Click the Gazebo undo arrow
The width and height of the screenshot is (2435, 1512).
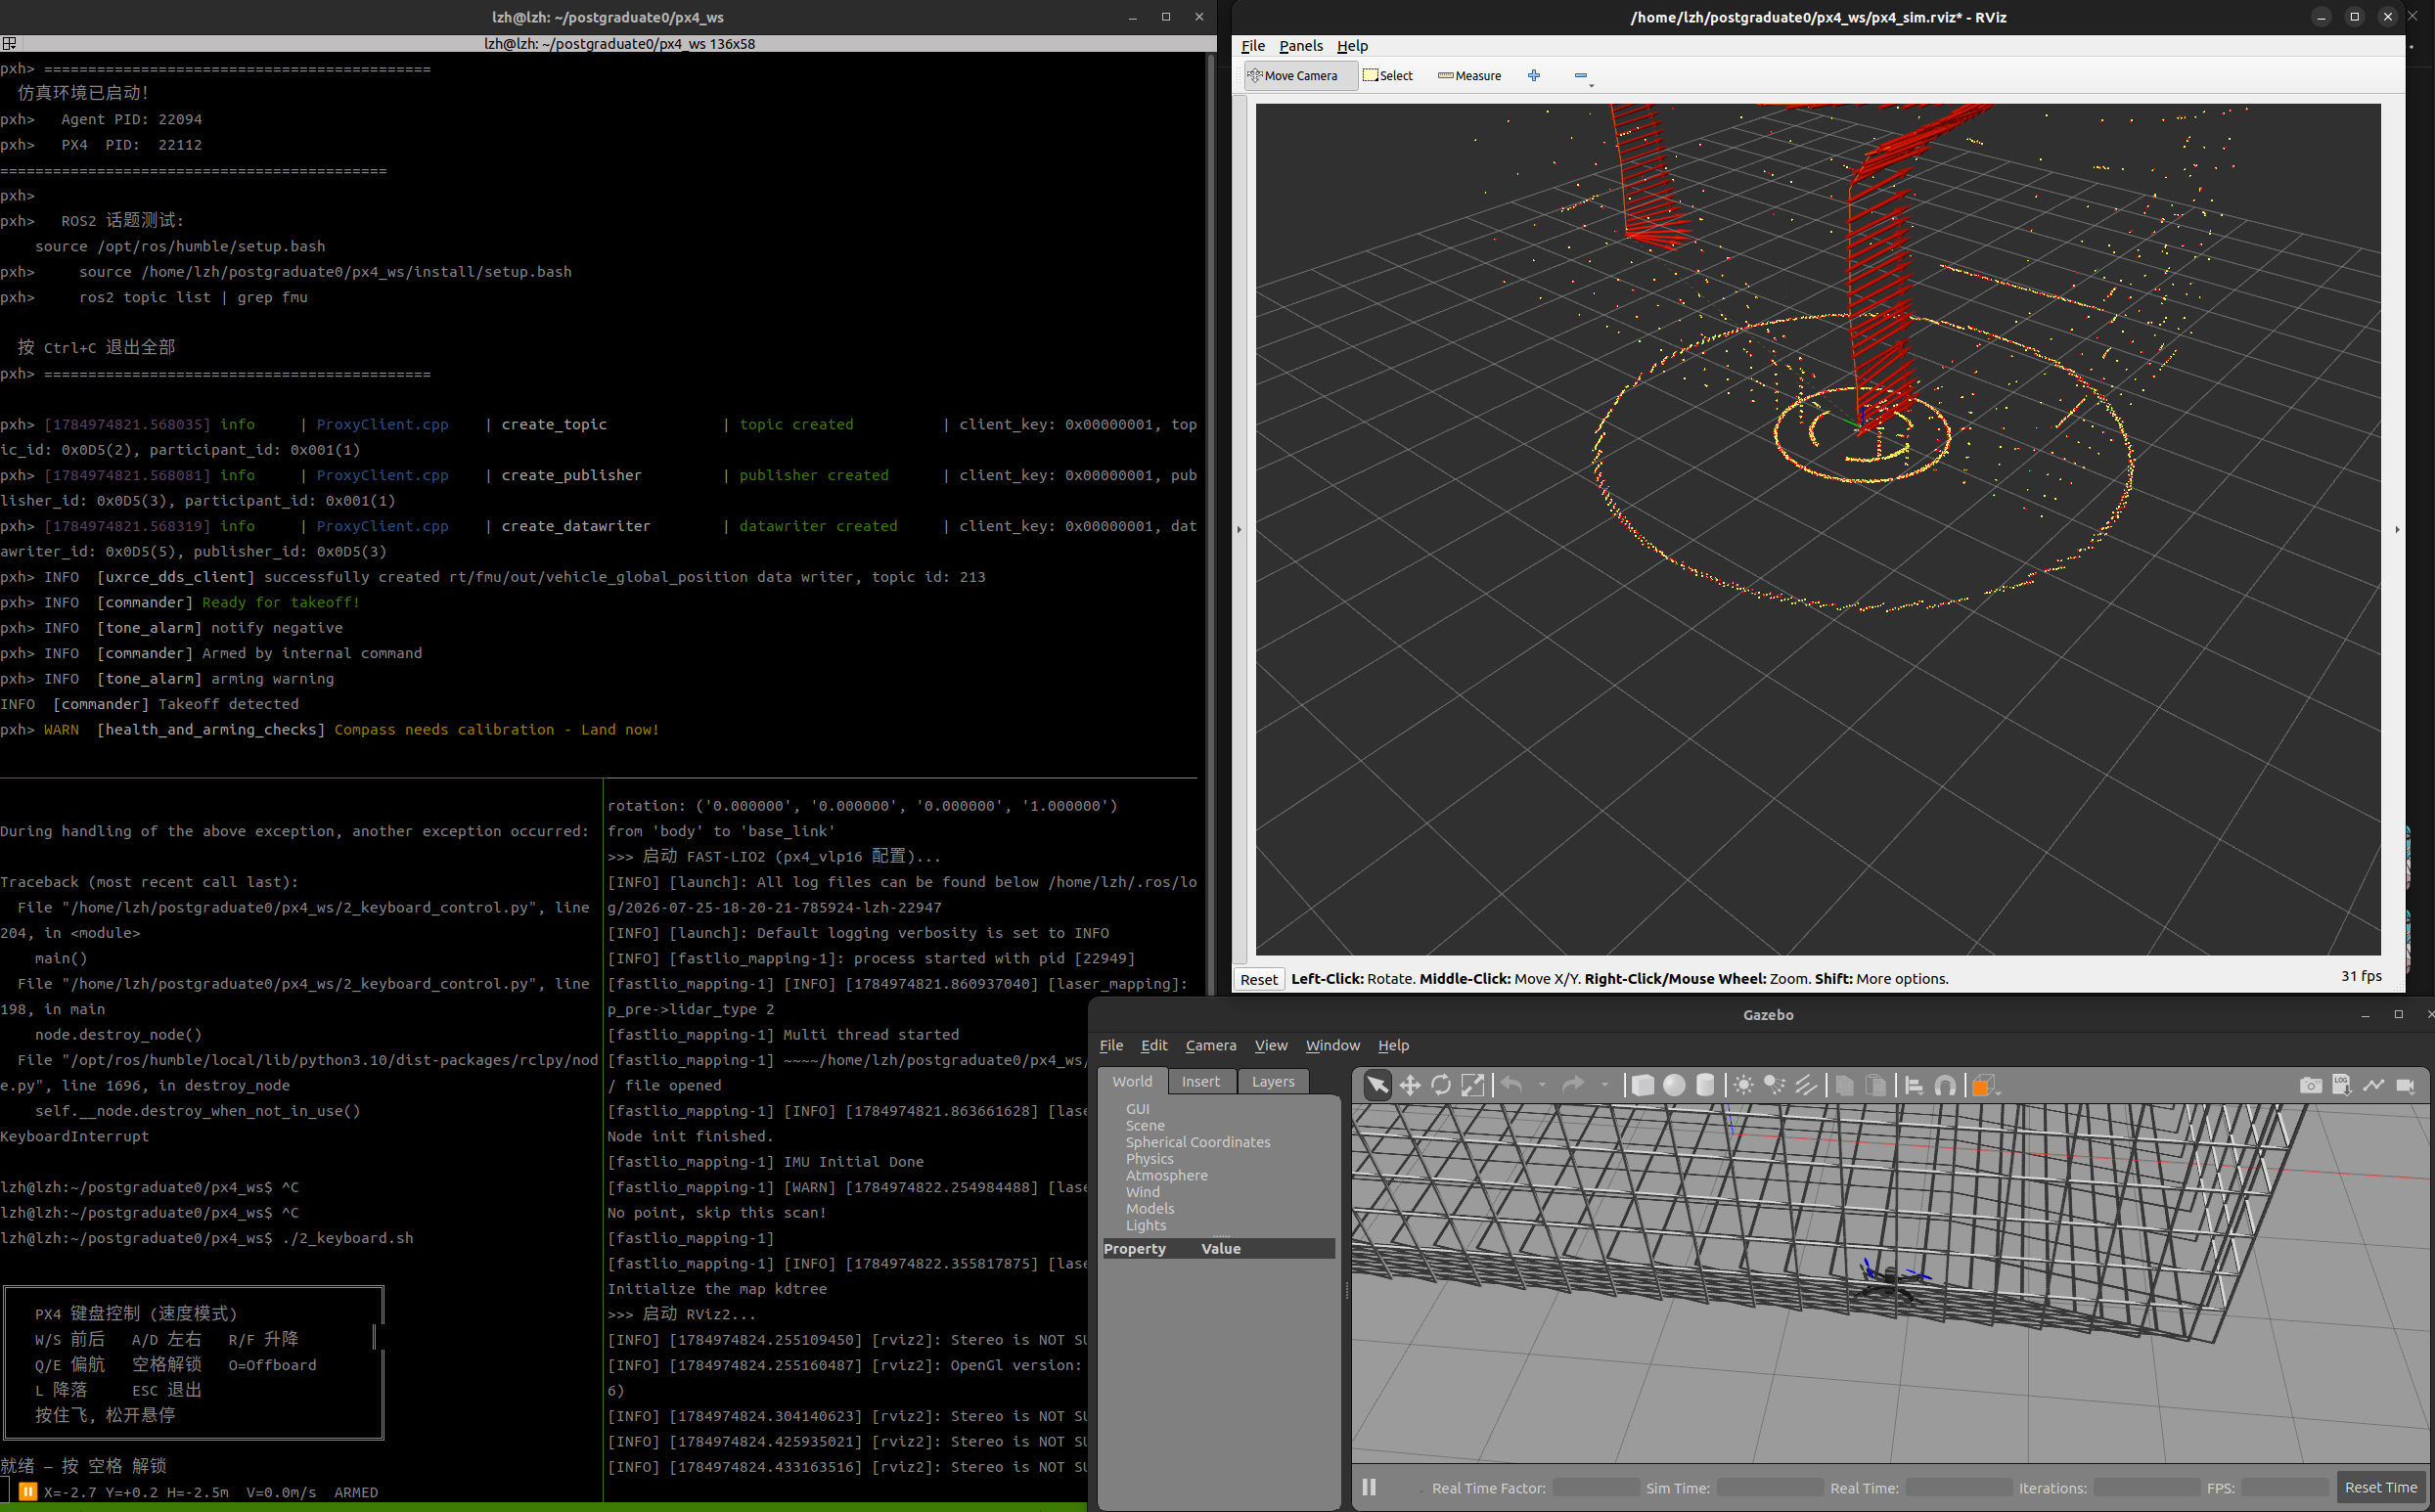1511,1085
